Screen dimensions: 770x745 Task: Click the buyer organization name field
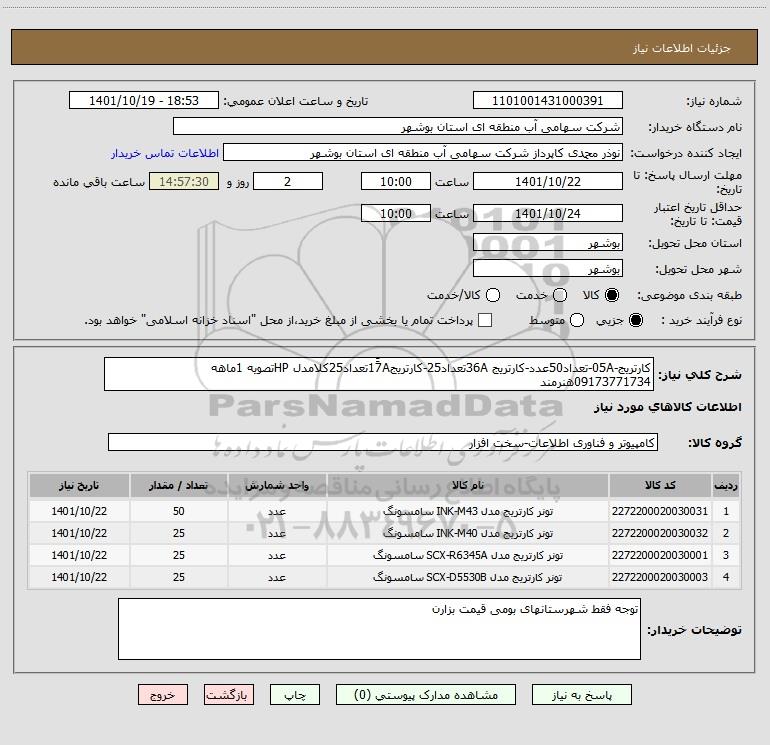pos(398,127)
